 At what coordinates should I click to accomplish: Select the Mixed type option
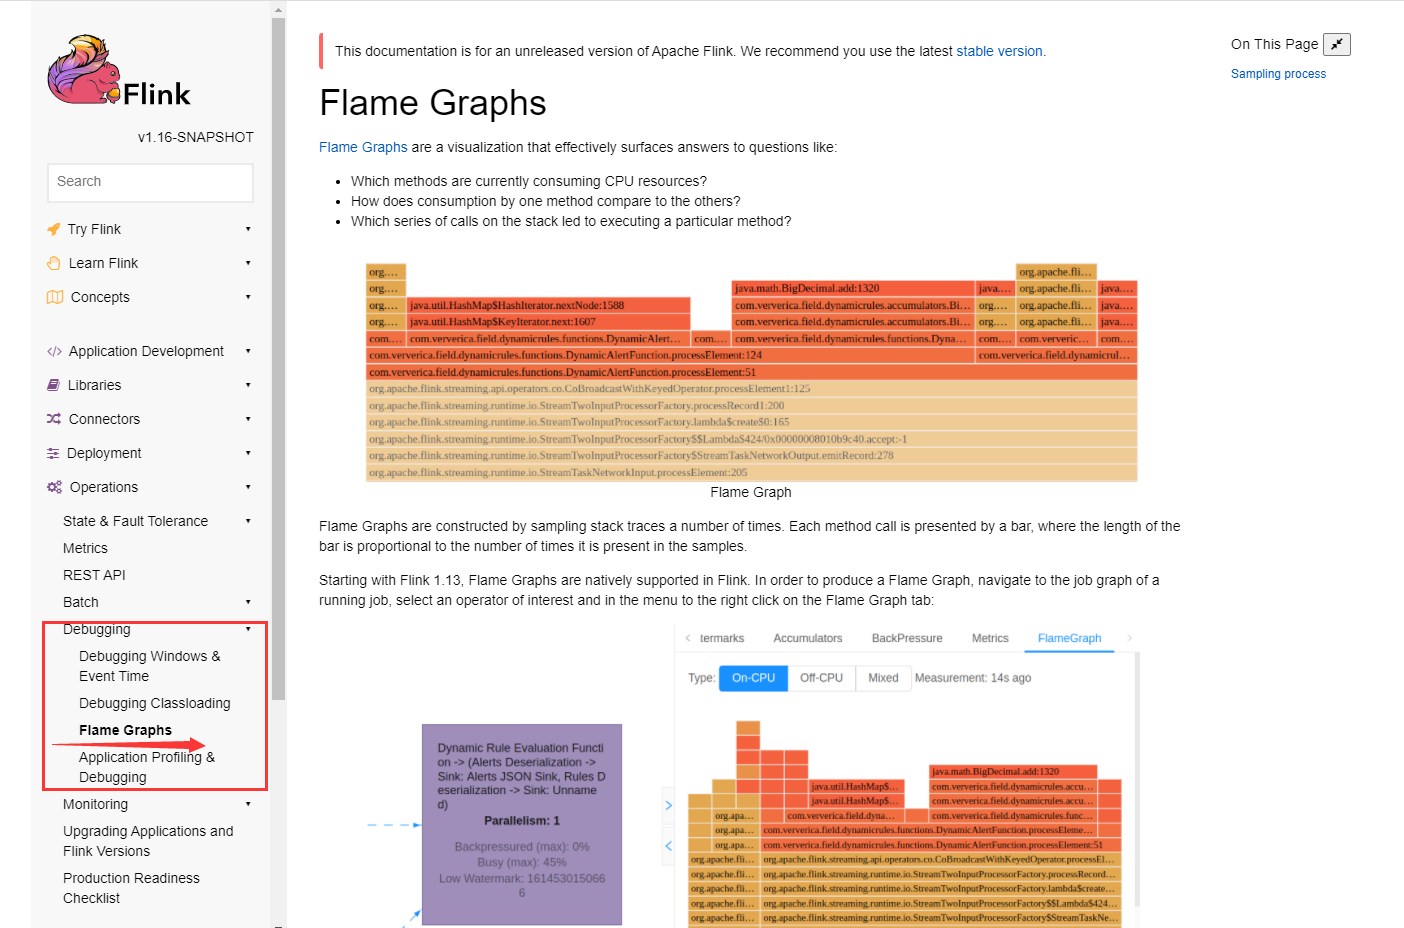pos(883,678)
